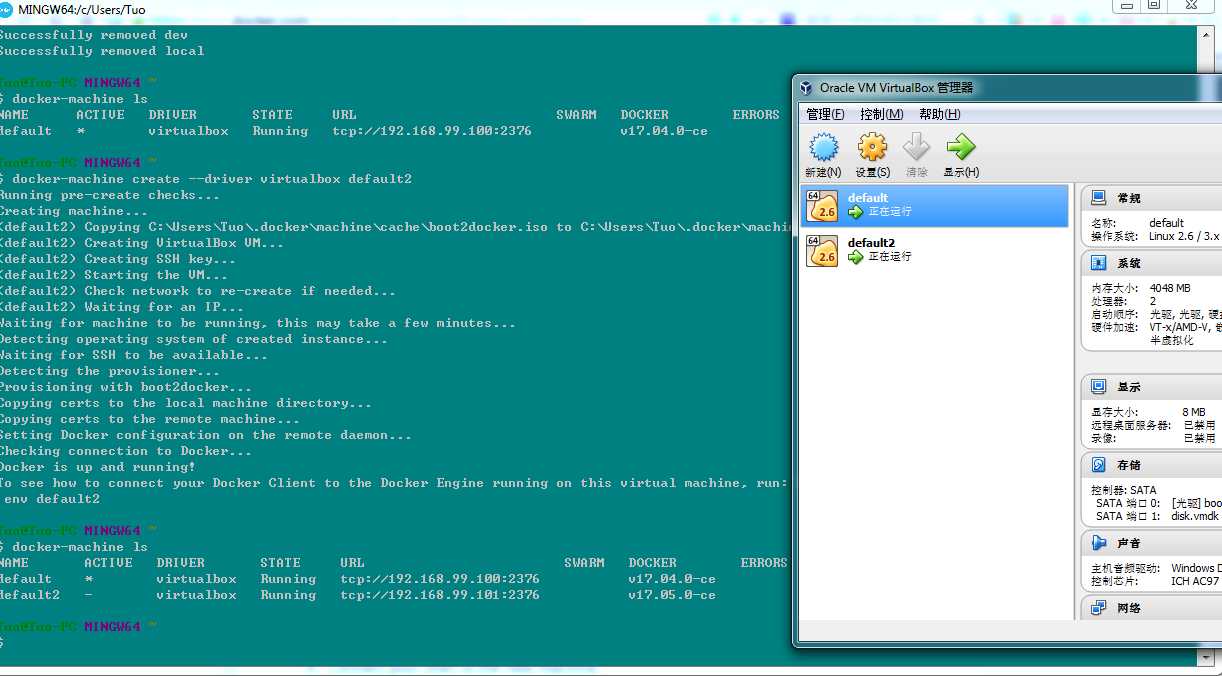Click the 存储 section heading
1222x676 pixels.
[x=1129, y=465]
